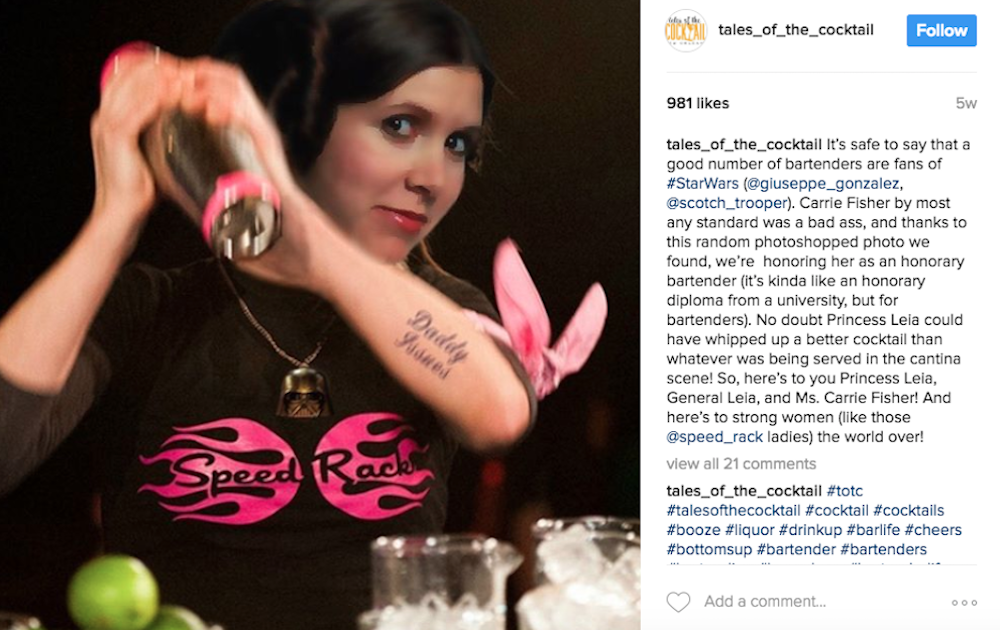Open the #totc hashtag
This screenshot has width=1000, height=630.
pos(844,491)
